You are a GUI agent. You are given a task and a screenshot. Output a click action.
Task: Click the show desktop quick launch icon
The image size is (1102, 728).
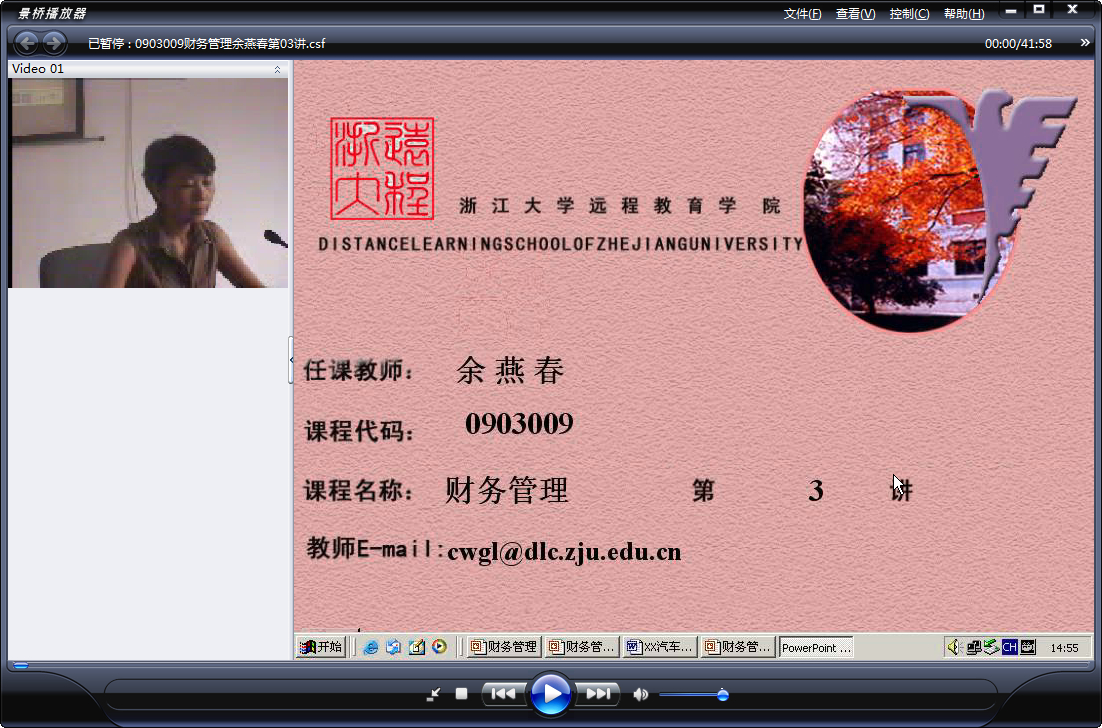(394, 647)
